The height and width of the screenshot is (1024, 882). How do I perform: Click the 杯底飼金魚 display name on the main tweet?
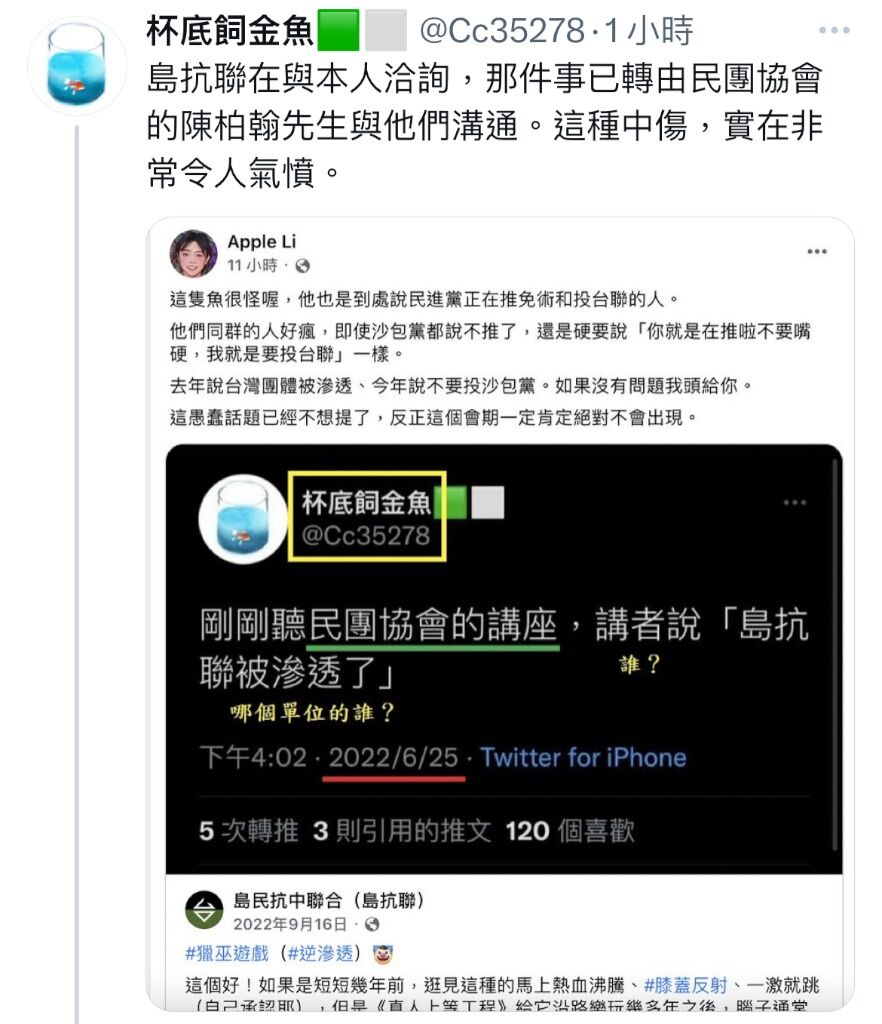tap(230, 31)
